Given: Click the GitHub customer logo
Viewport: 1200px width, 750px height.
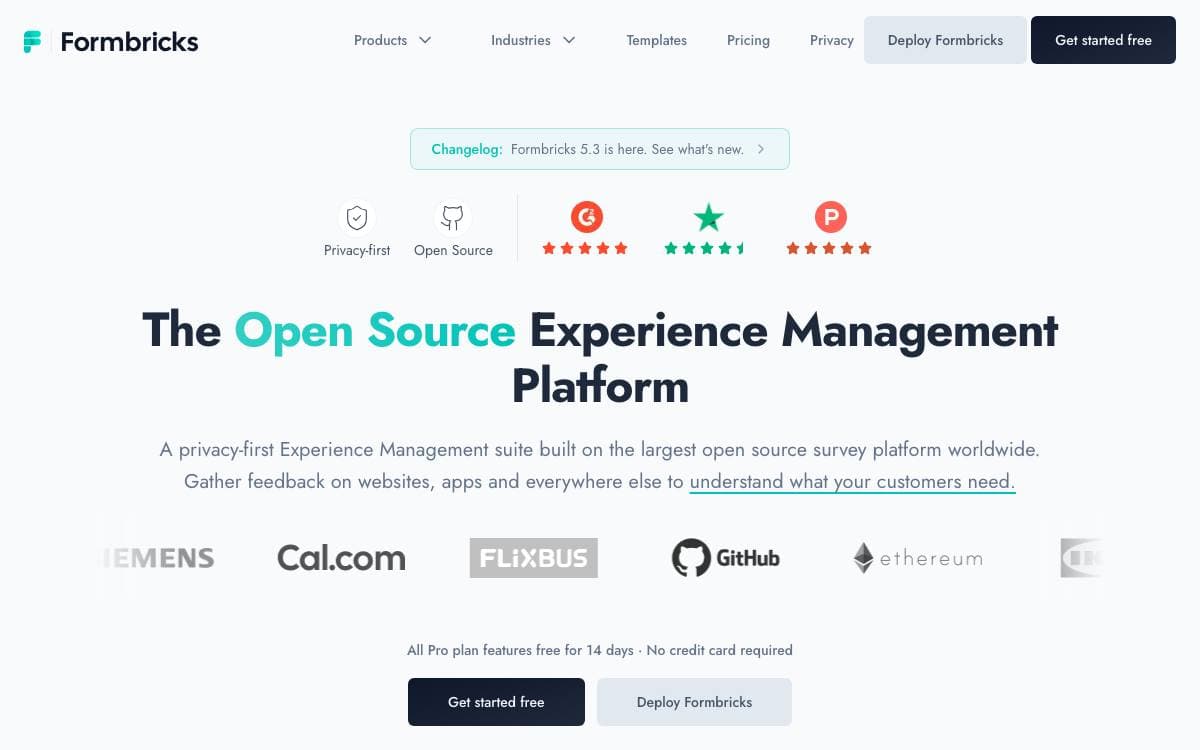Looking at the screenshot, I should tap(726, 558).
